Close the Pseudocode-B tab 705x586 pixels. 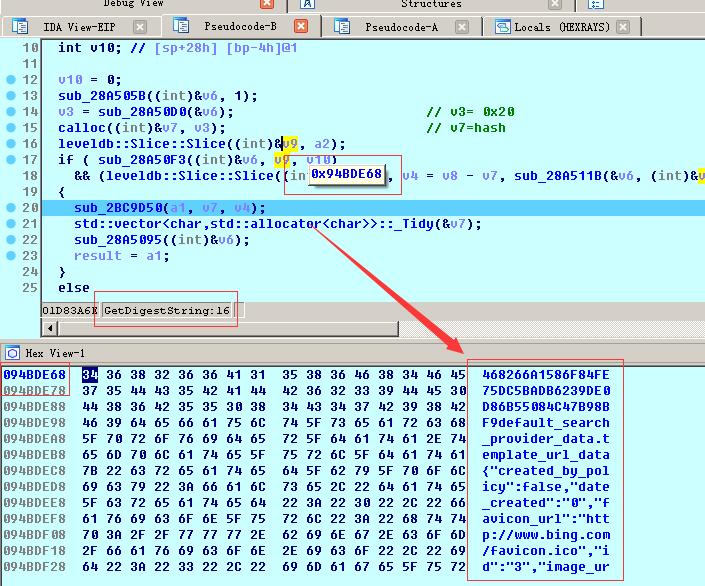click(x=301, y=26)
